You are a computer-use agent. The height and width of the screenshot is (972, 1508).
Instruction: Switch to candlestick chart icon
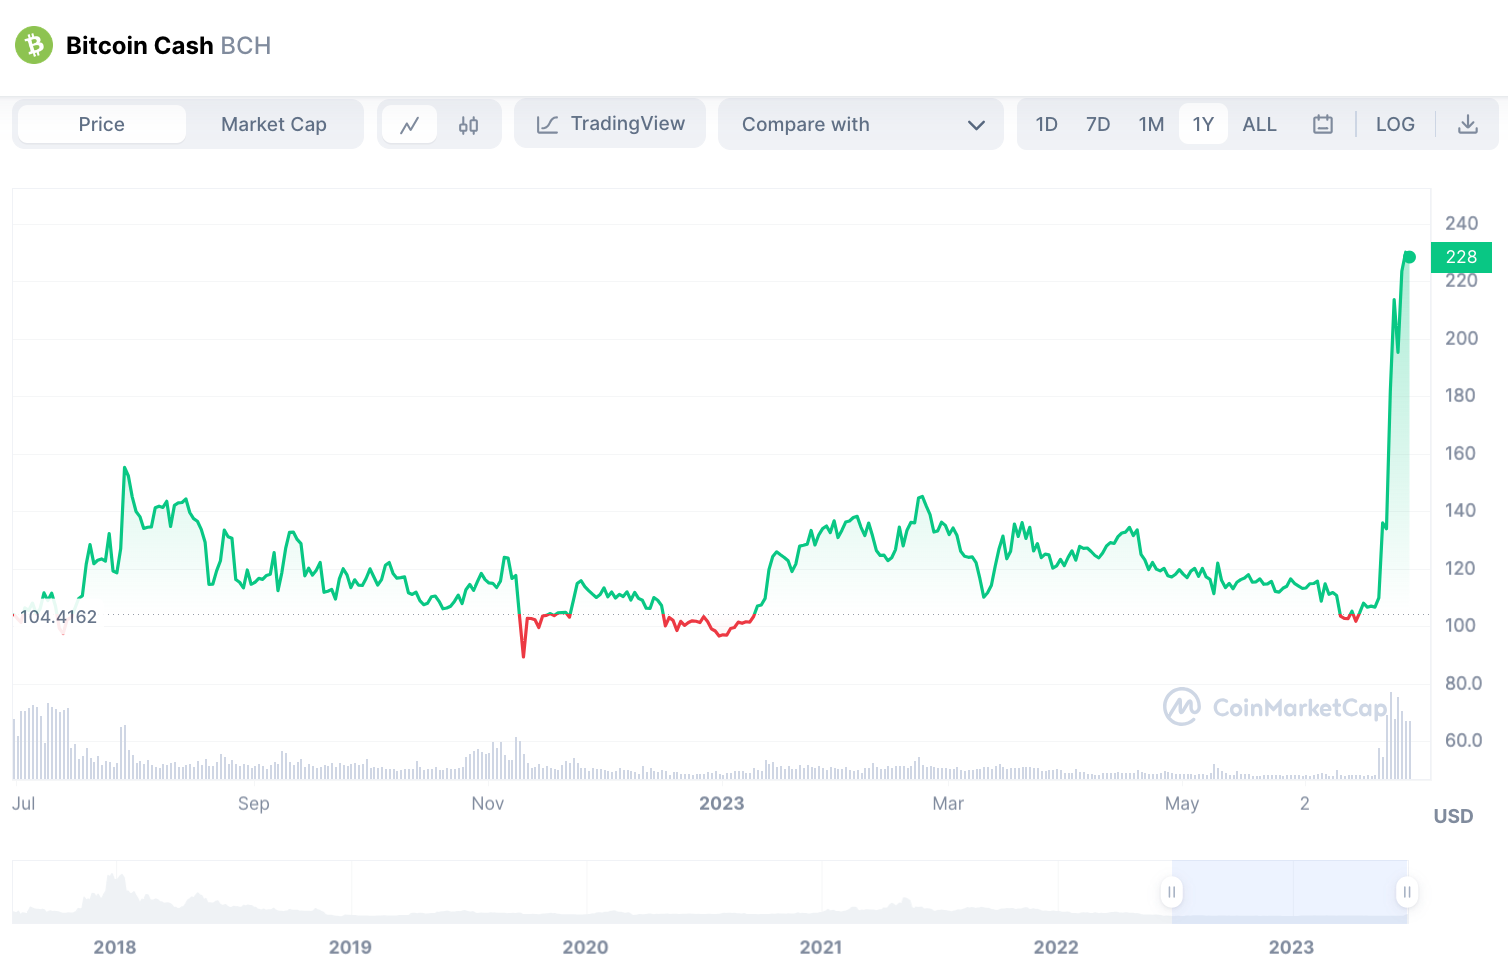pyautogui.click(x=468, y=125)
